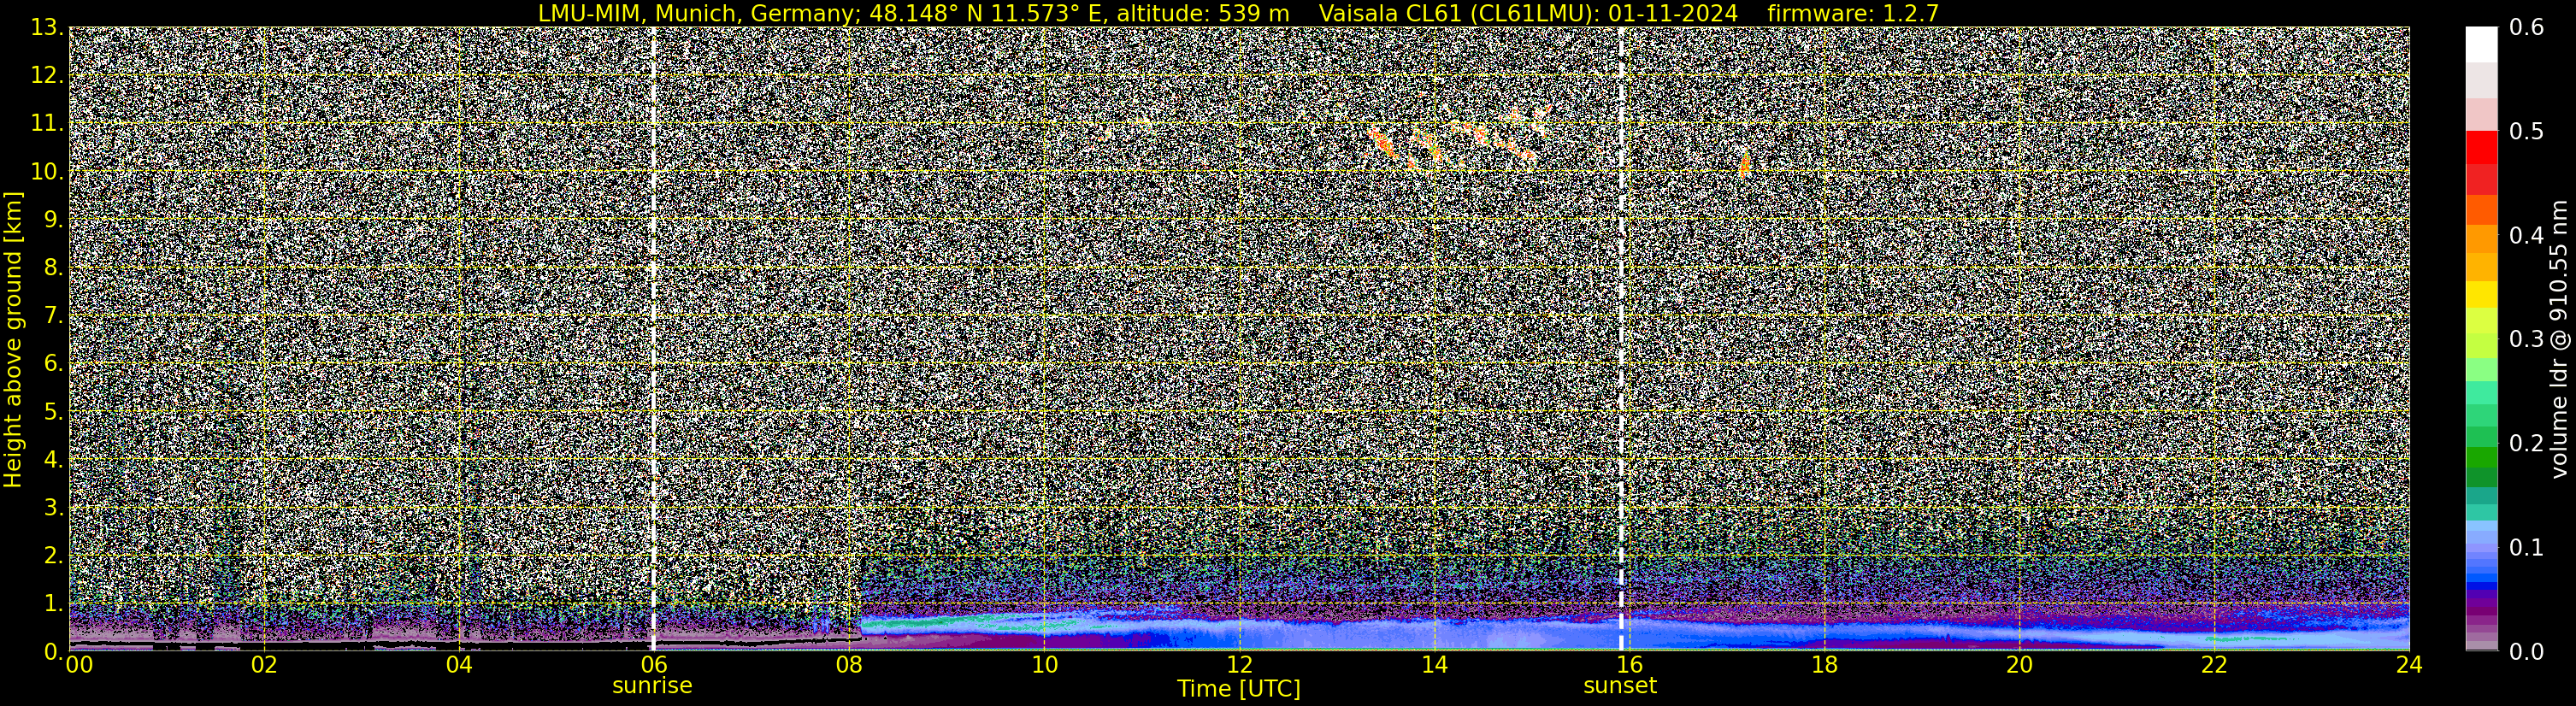The height and width of the screenshot is (706, 2576).
Task: Click the '13.' height axis tick label
Action: (46, 28)
